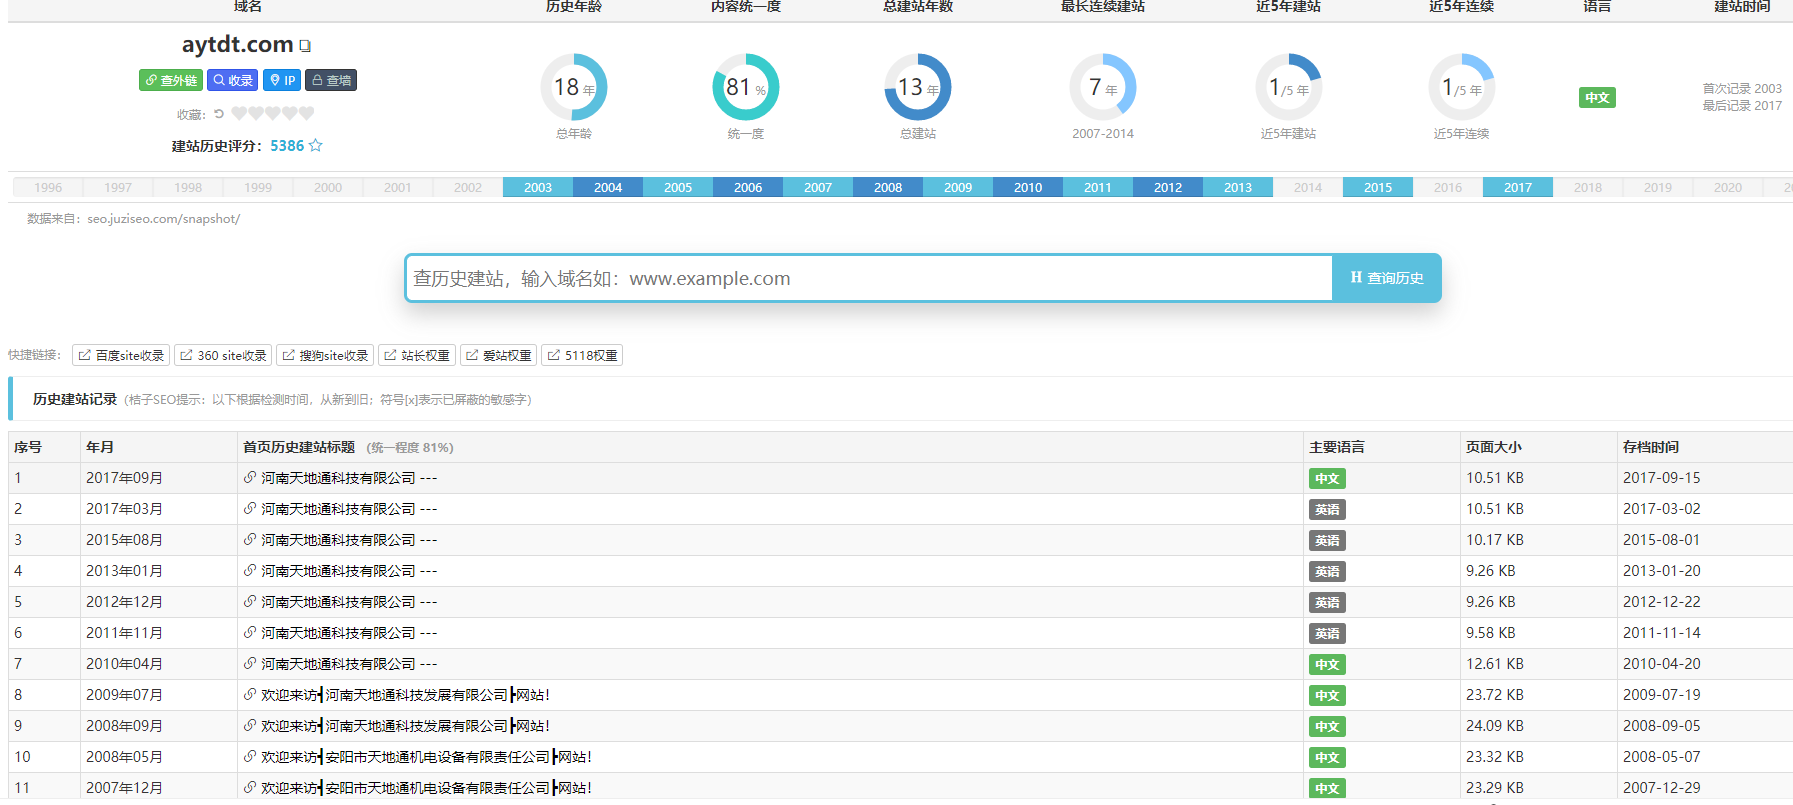This screenshot has height=805, width=1793.
Task: Click the blue 收录 search button
Action: [x=233, y=81]
